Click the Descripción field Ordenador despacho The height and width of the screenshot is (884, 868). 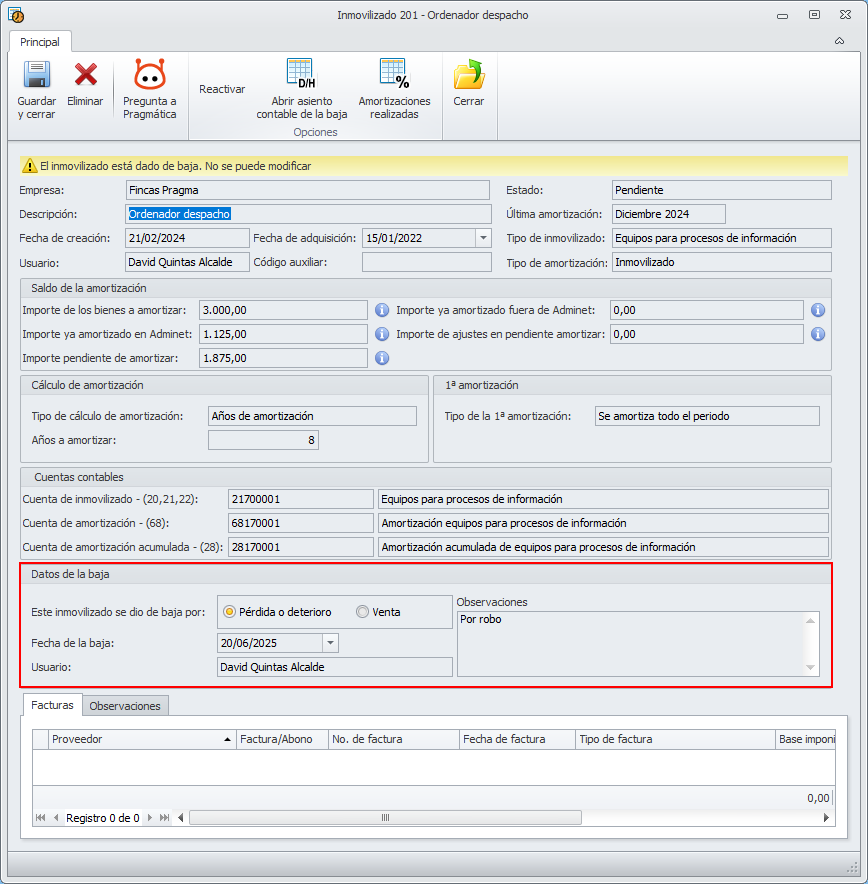[x=308, y=214]
